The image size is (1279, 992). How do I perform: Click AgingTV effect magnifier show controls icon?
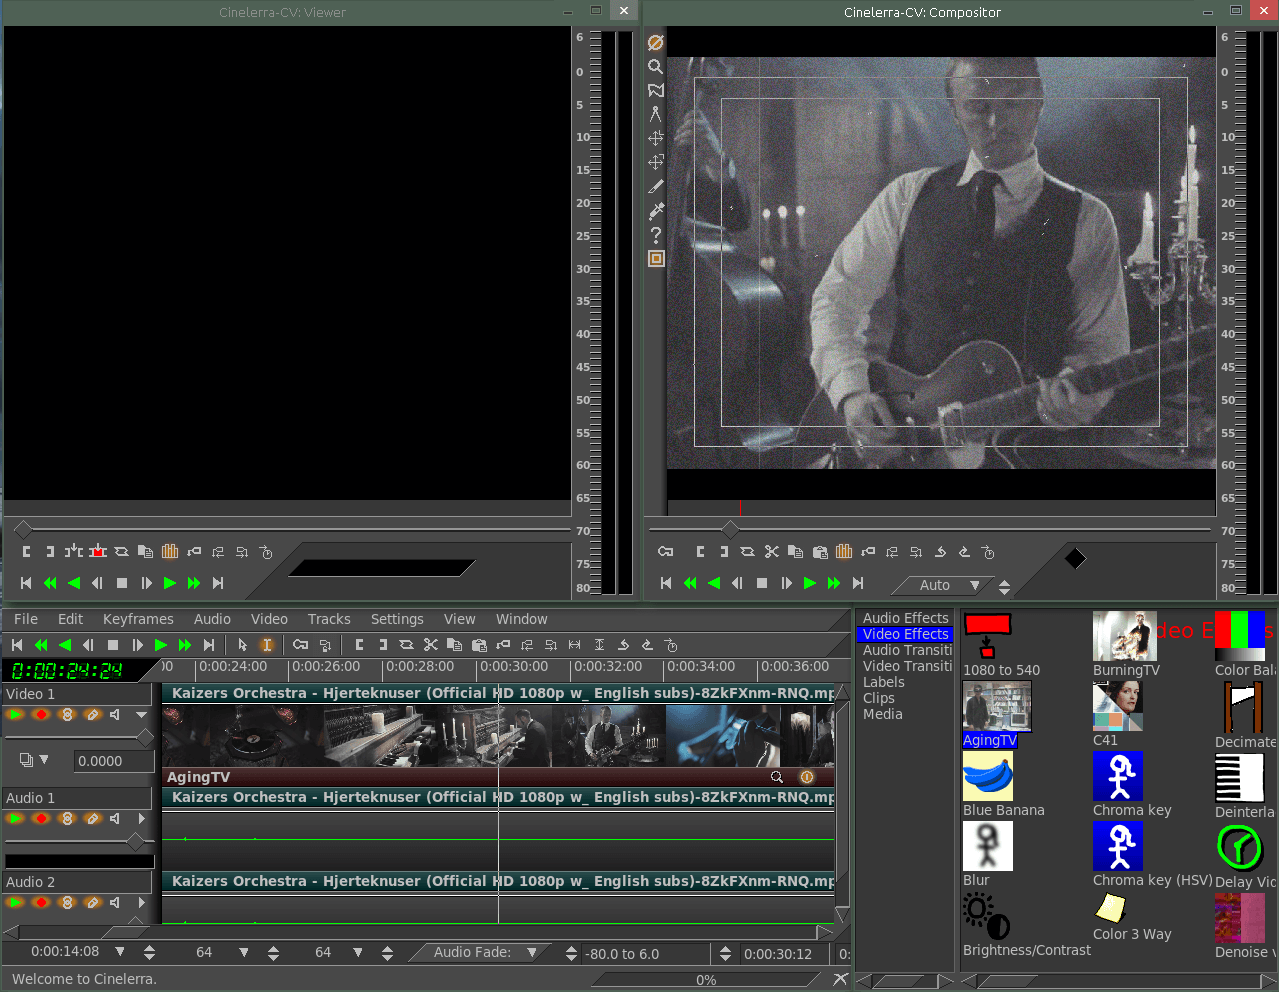coord(777,777)
